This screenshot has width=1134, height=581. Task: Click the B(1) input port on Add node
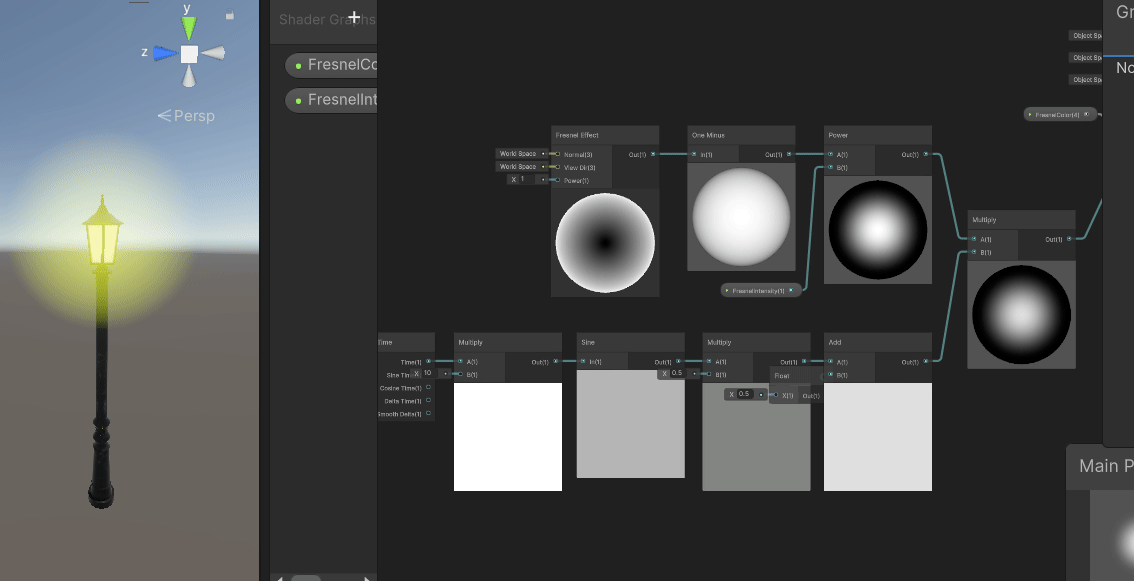(830, 374)
